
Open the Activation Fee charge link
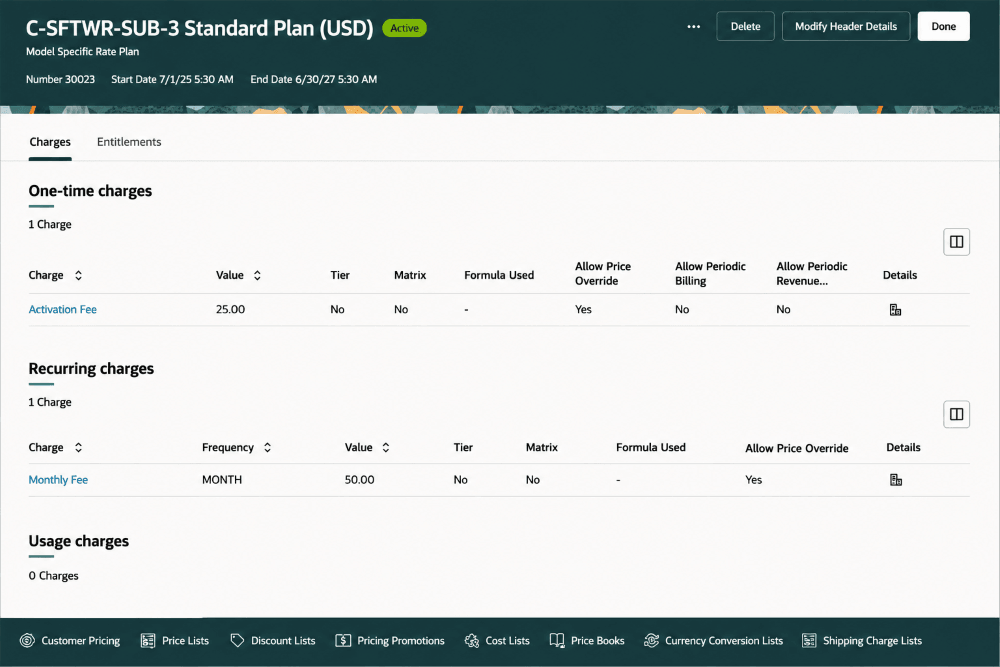tap(62, 309)
